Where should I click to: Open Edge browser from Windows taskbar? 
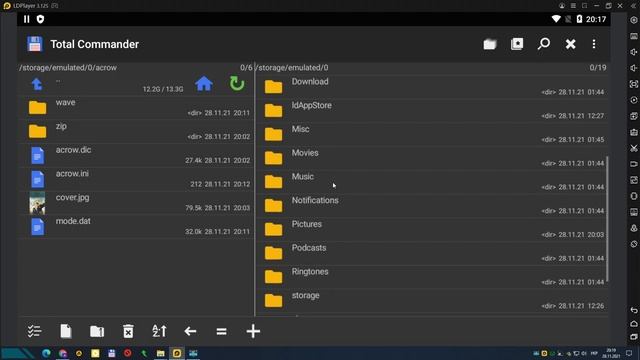(x=46, y=353)
